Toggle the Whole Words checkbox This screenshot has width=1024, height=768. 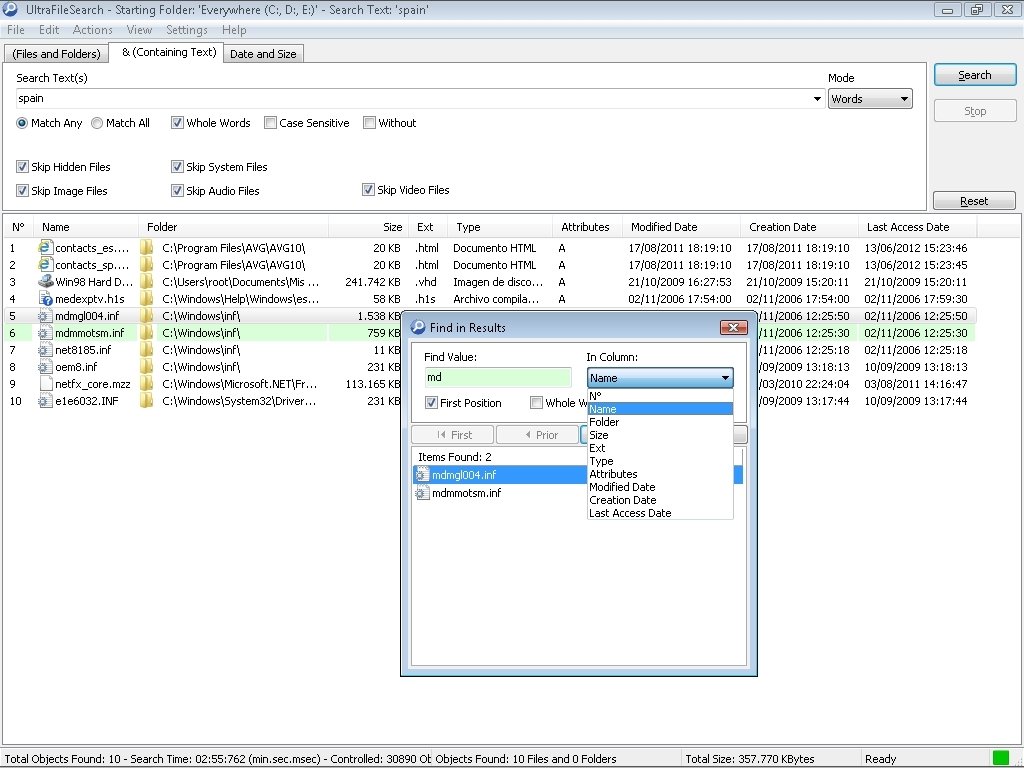coord(177,123)
